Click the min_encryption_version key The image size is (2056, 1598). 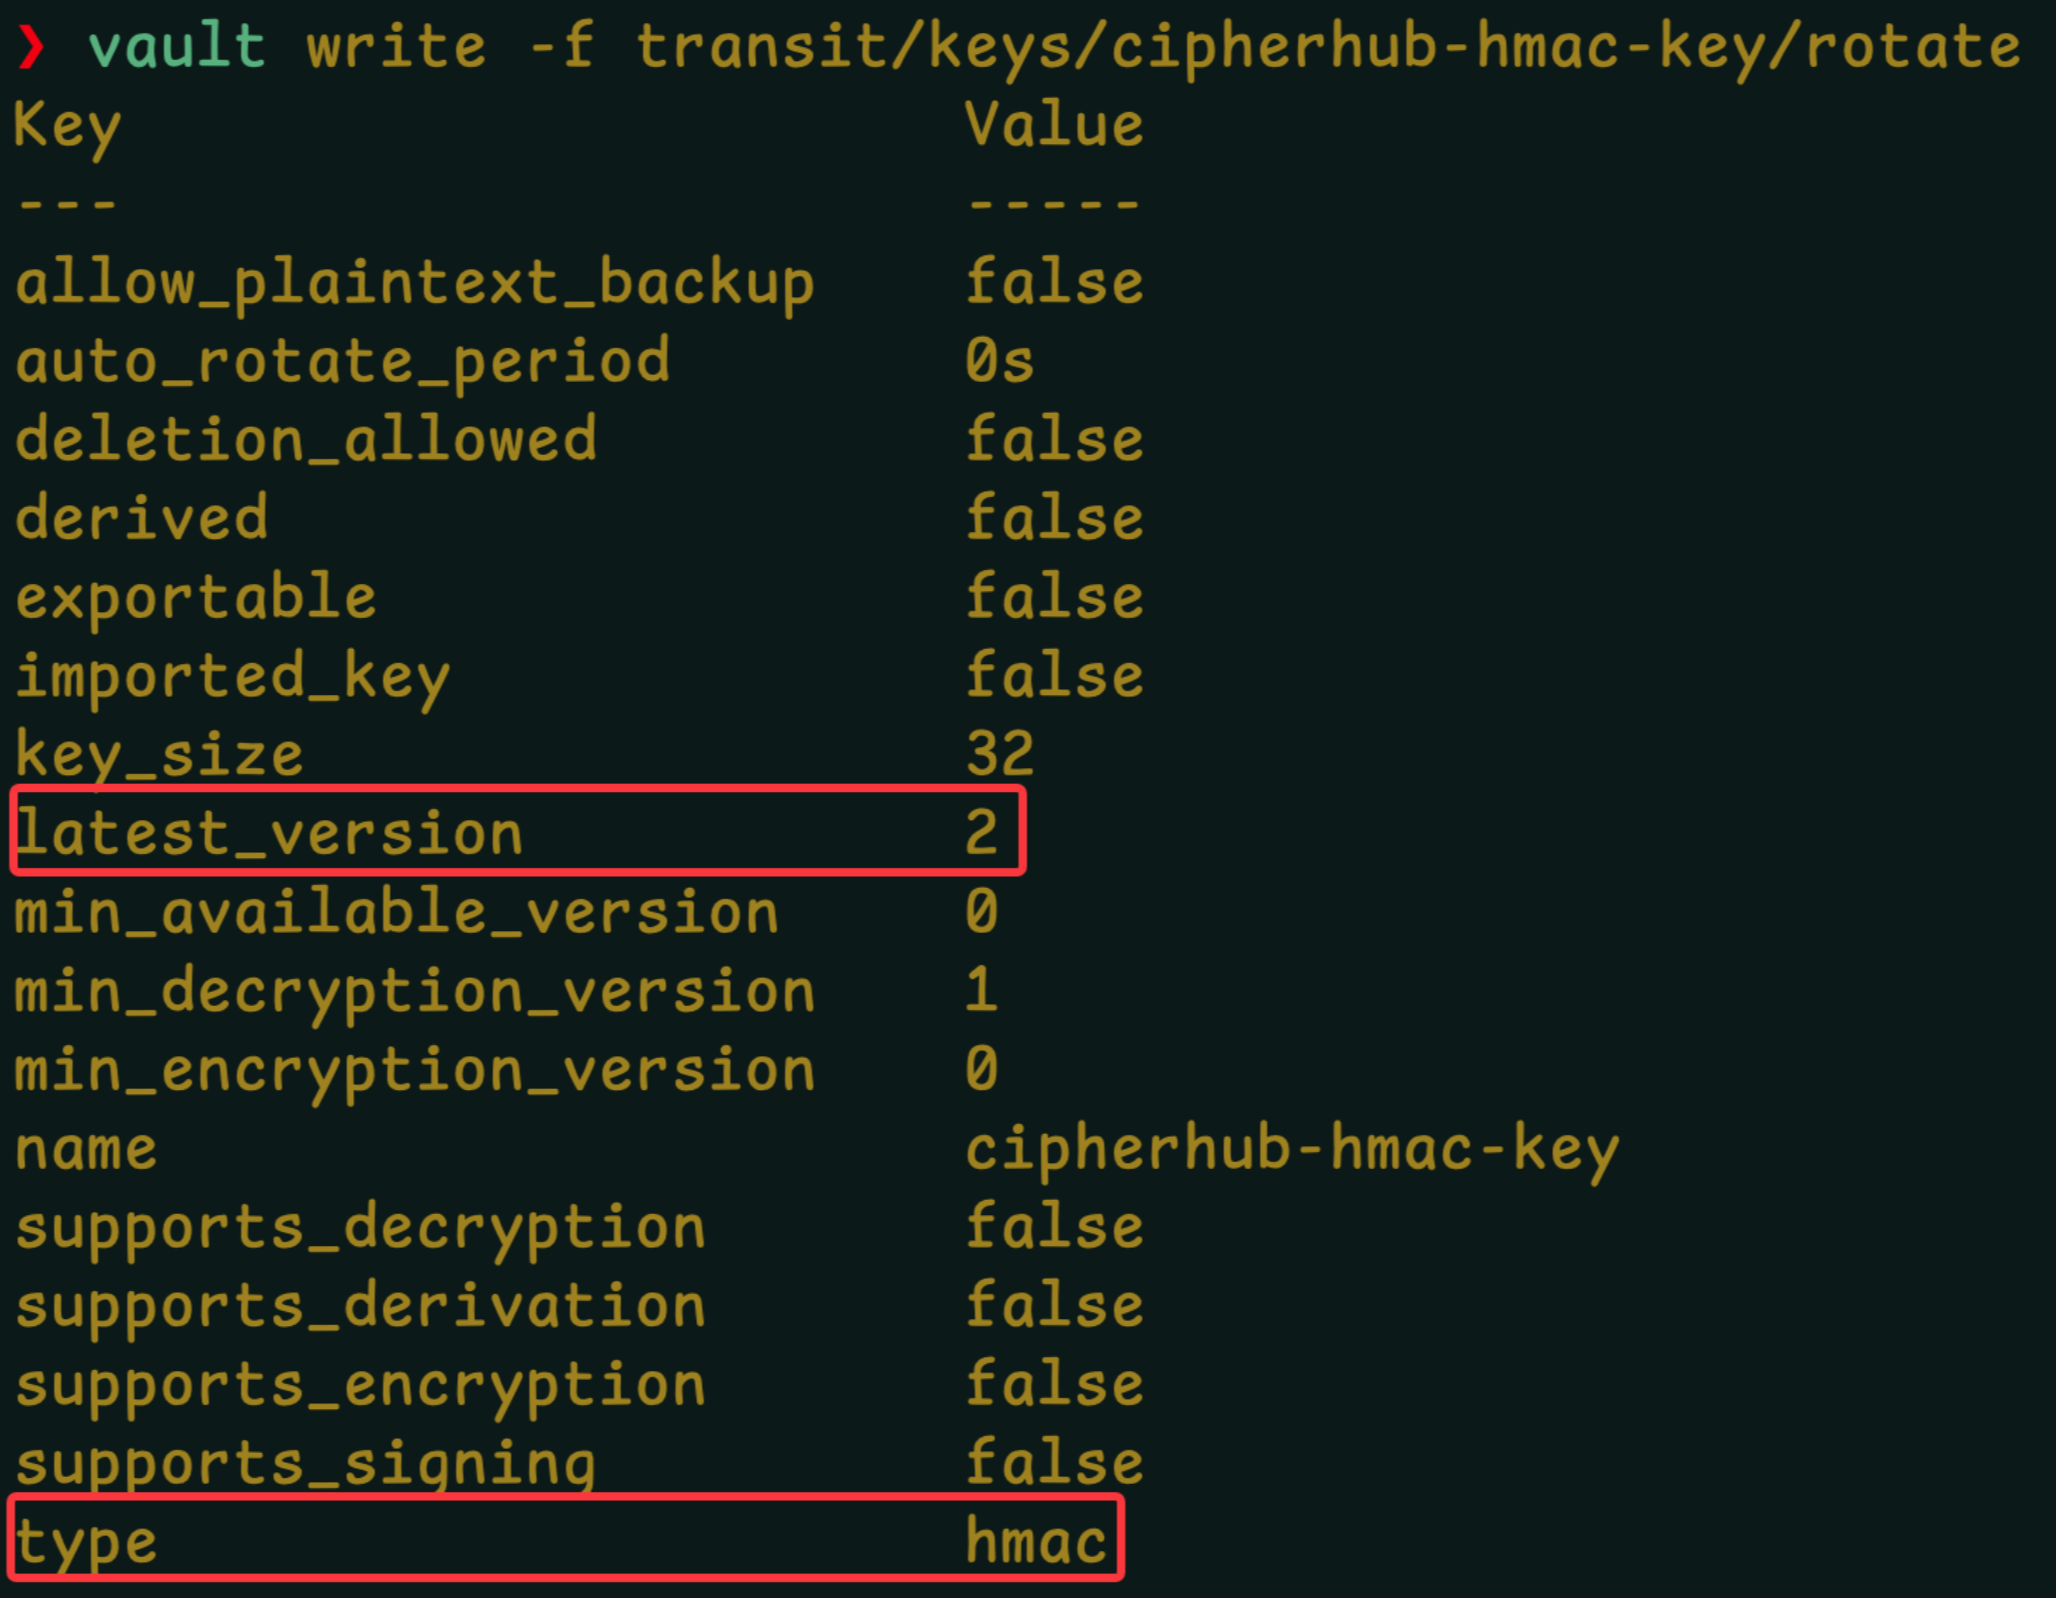415,1070
